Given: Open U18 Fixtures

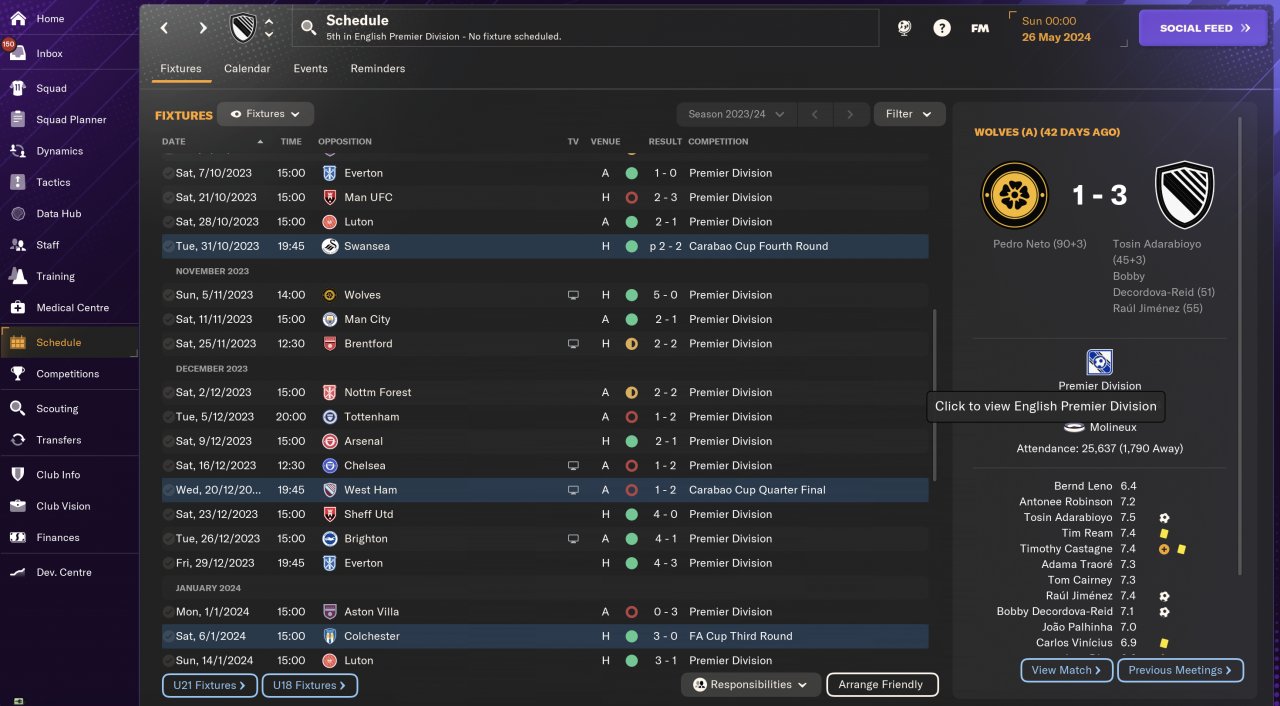Looking at the screenshot, I should tap(310, 685).
